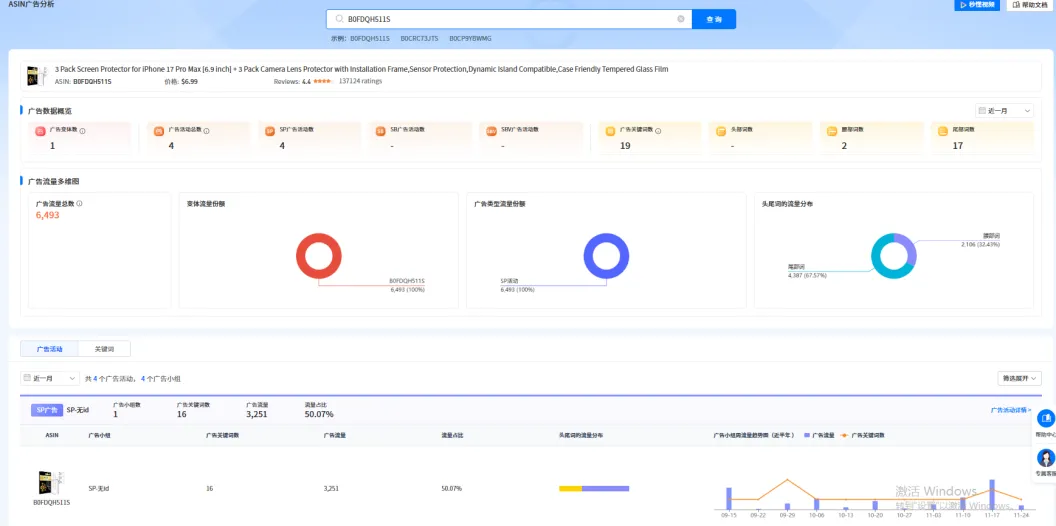Switch to the 关键词 tab
This screenshot has width=1056, height=526.
(104, 349)
